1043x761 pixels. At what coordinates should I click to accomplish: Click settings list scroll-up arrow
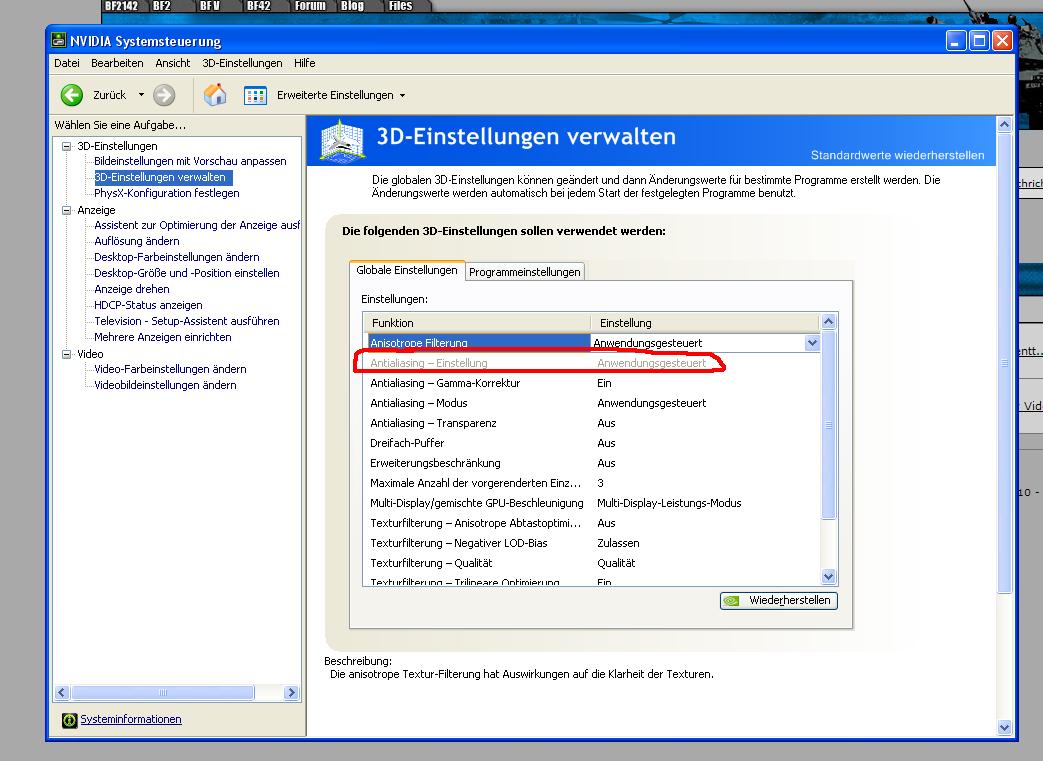(x=829, y=322)
